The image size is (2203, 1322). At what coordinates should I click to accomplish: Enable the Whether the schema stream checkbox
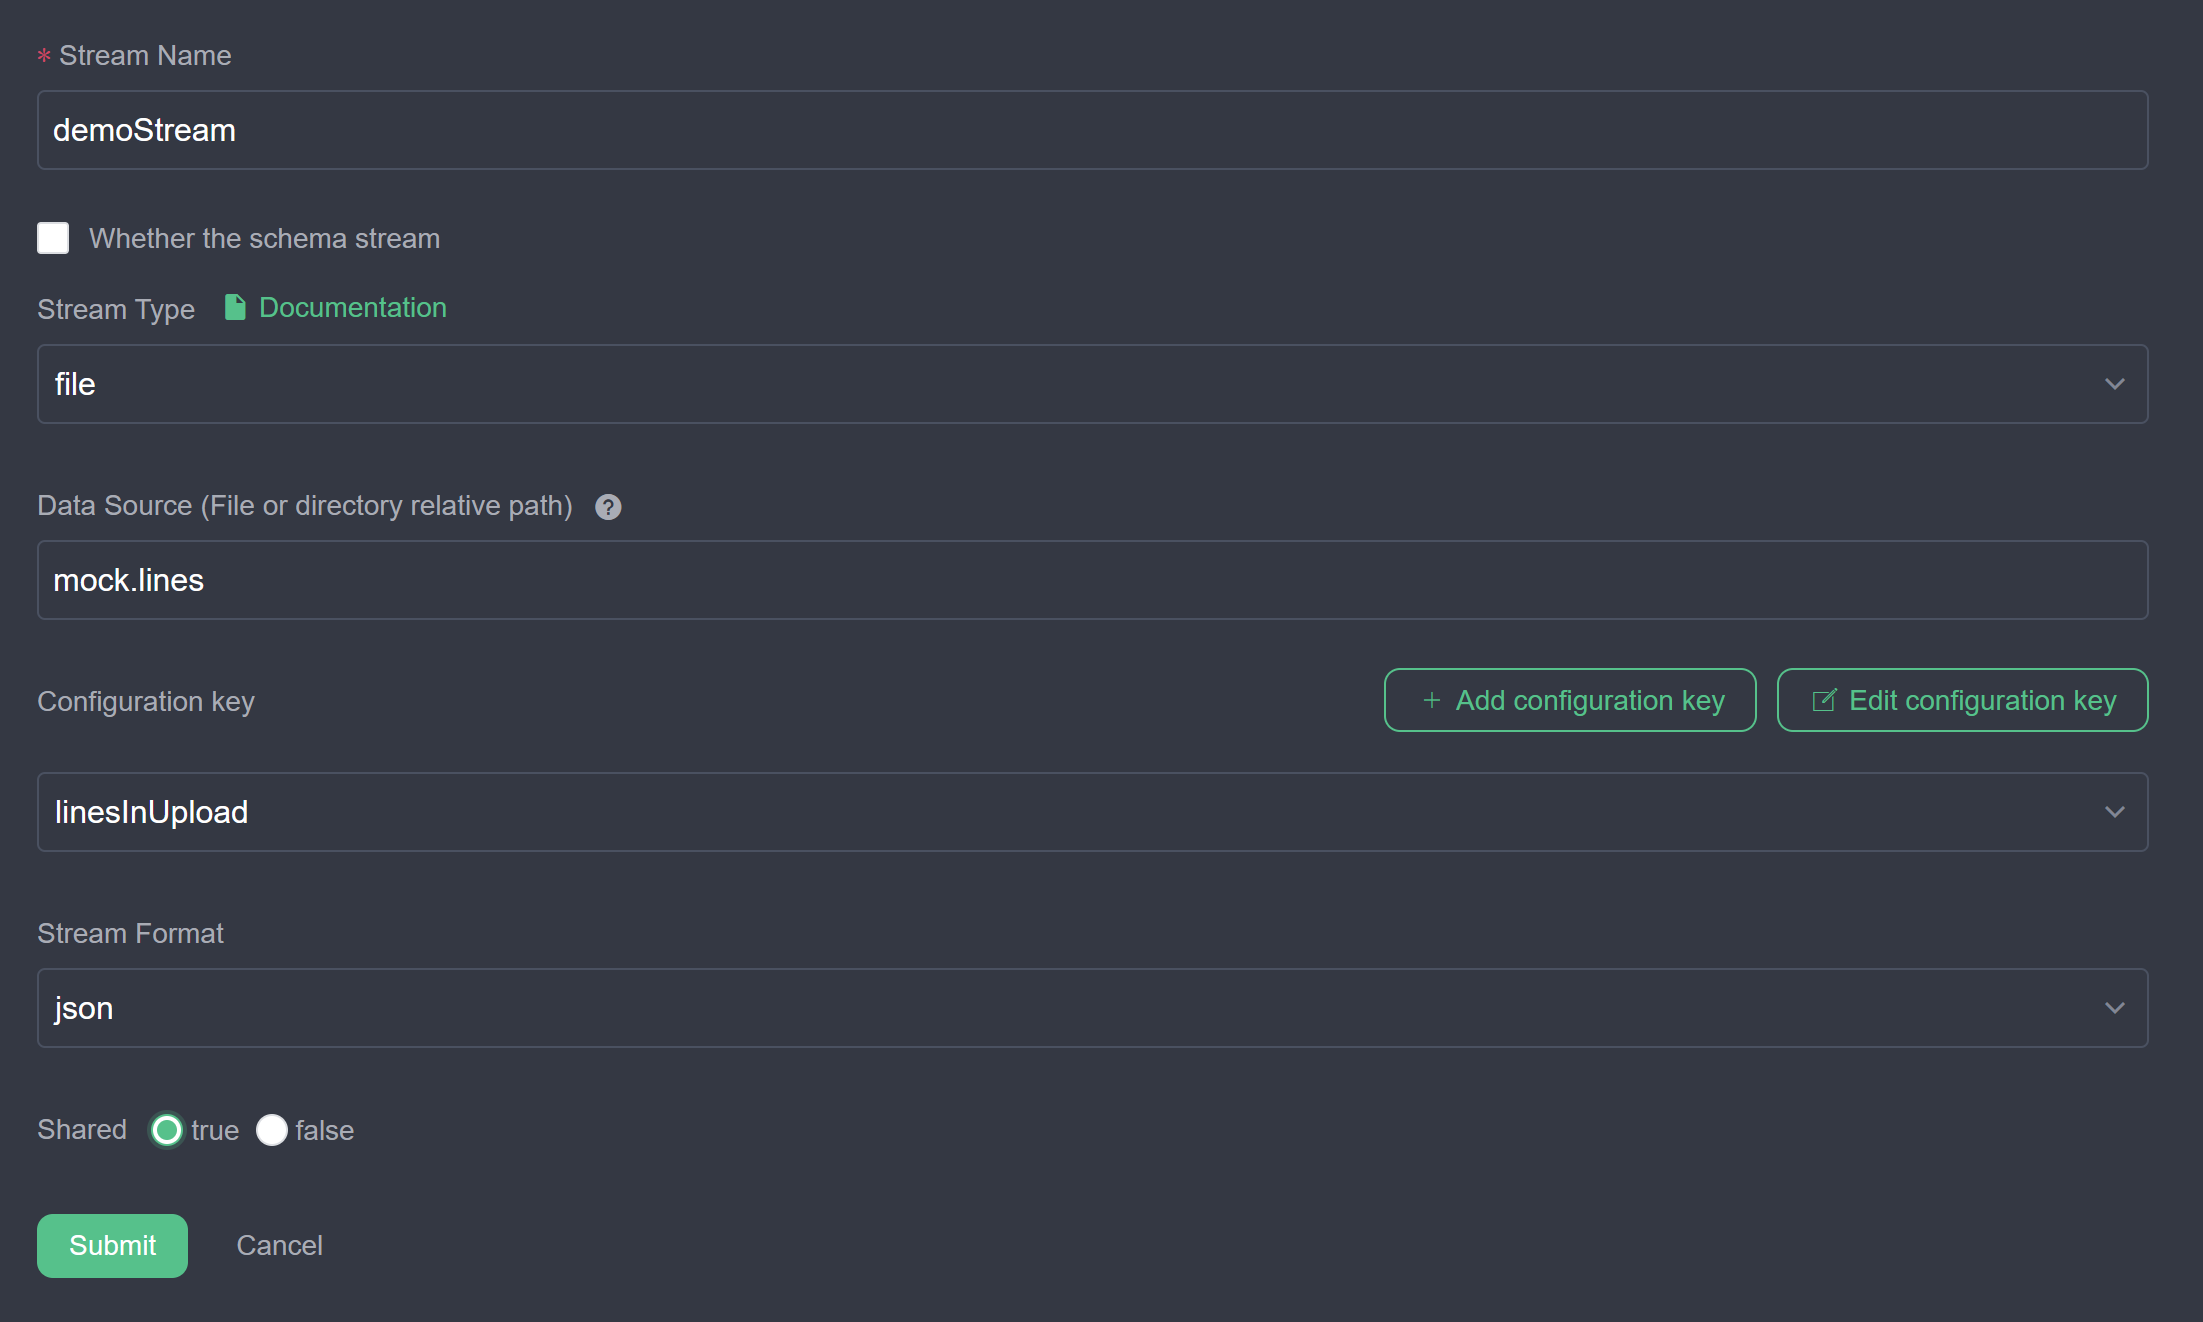[x=53, y=238]
